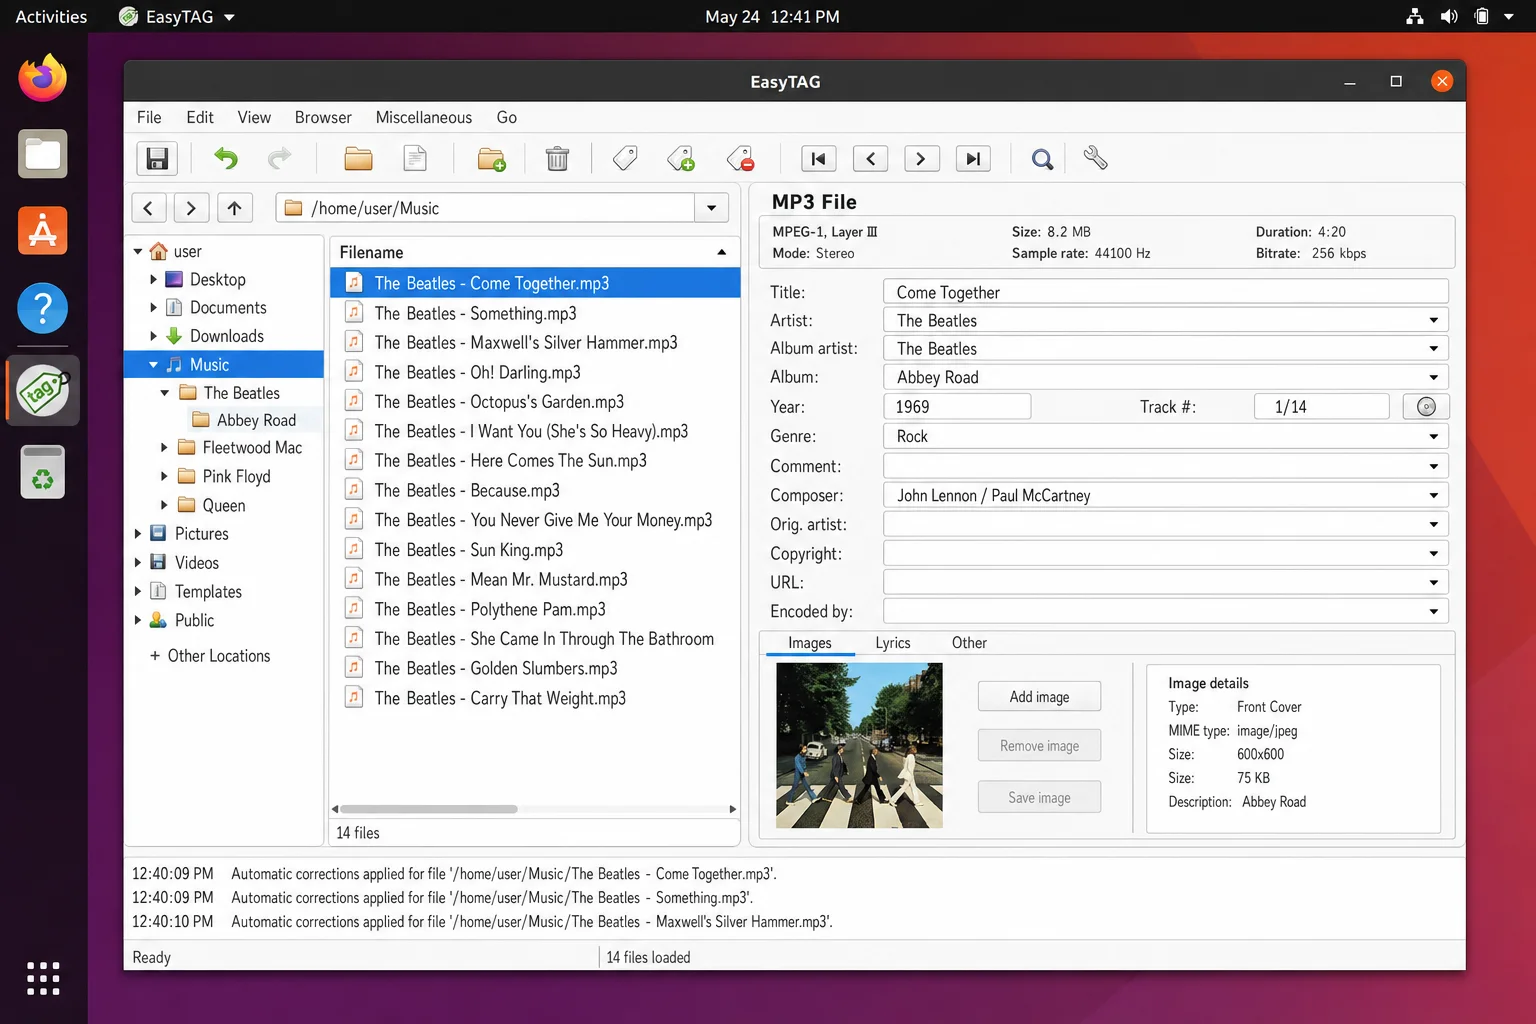Open the Album artist dropdown arrow
The image size is (1536, 1024).
[x=1433, y=349]
